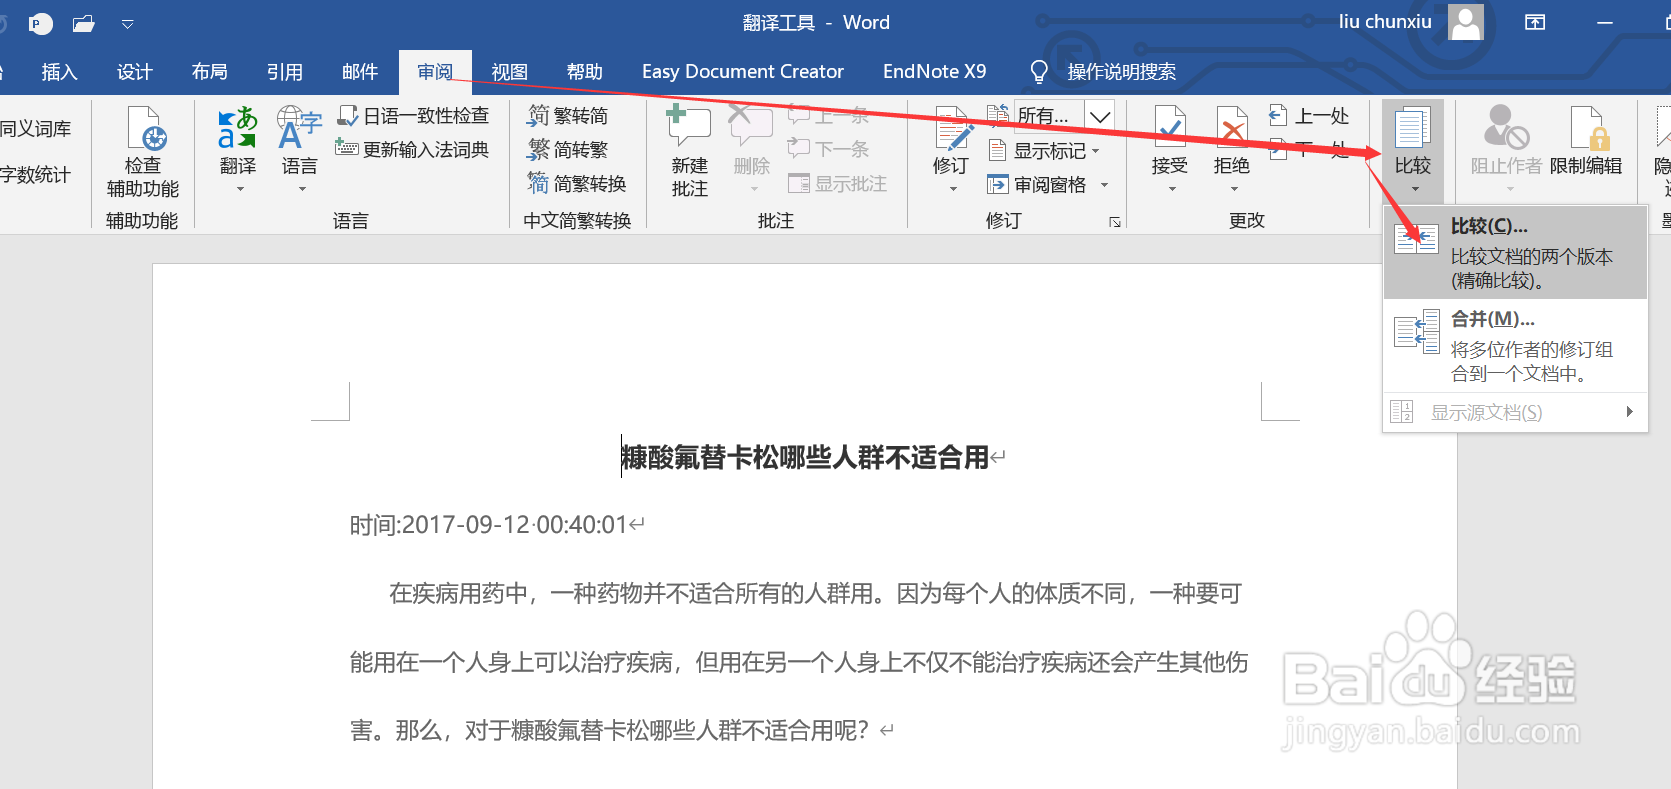Convert simplified to traditional Chinese
1671x789 pixels.
568,150
